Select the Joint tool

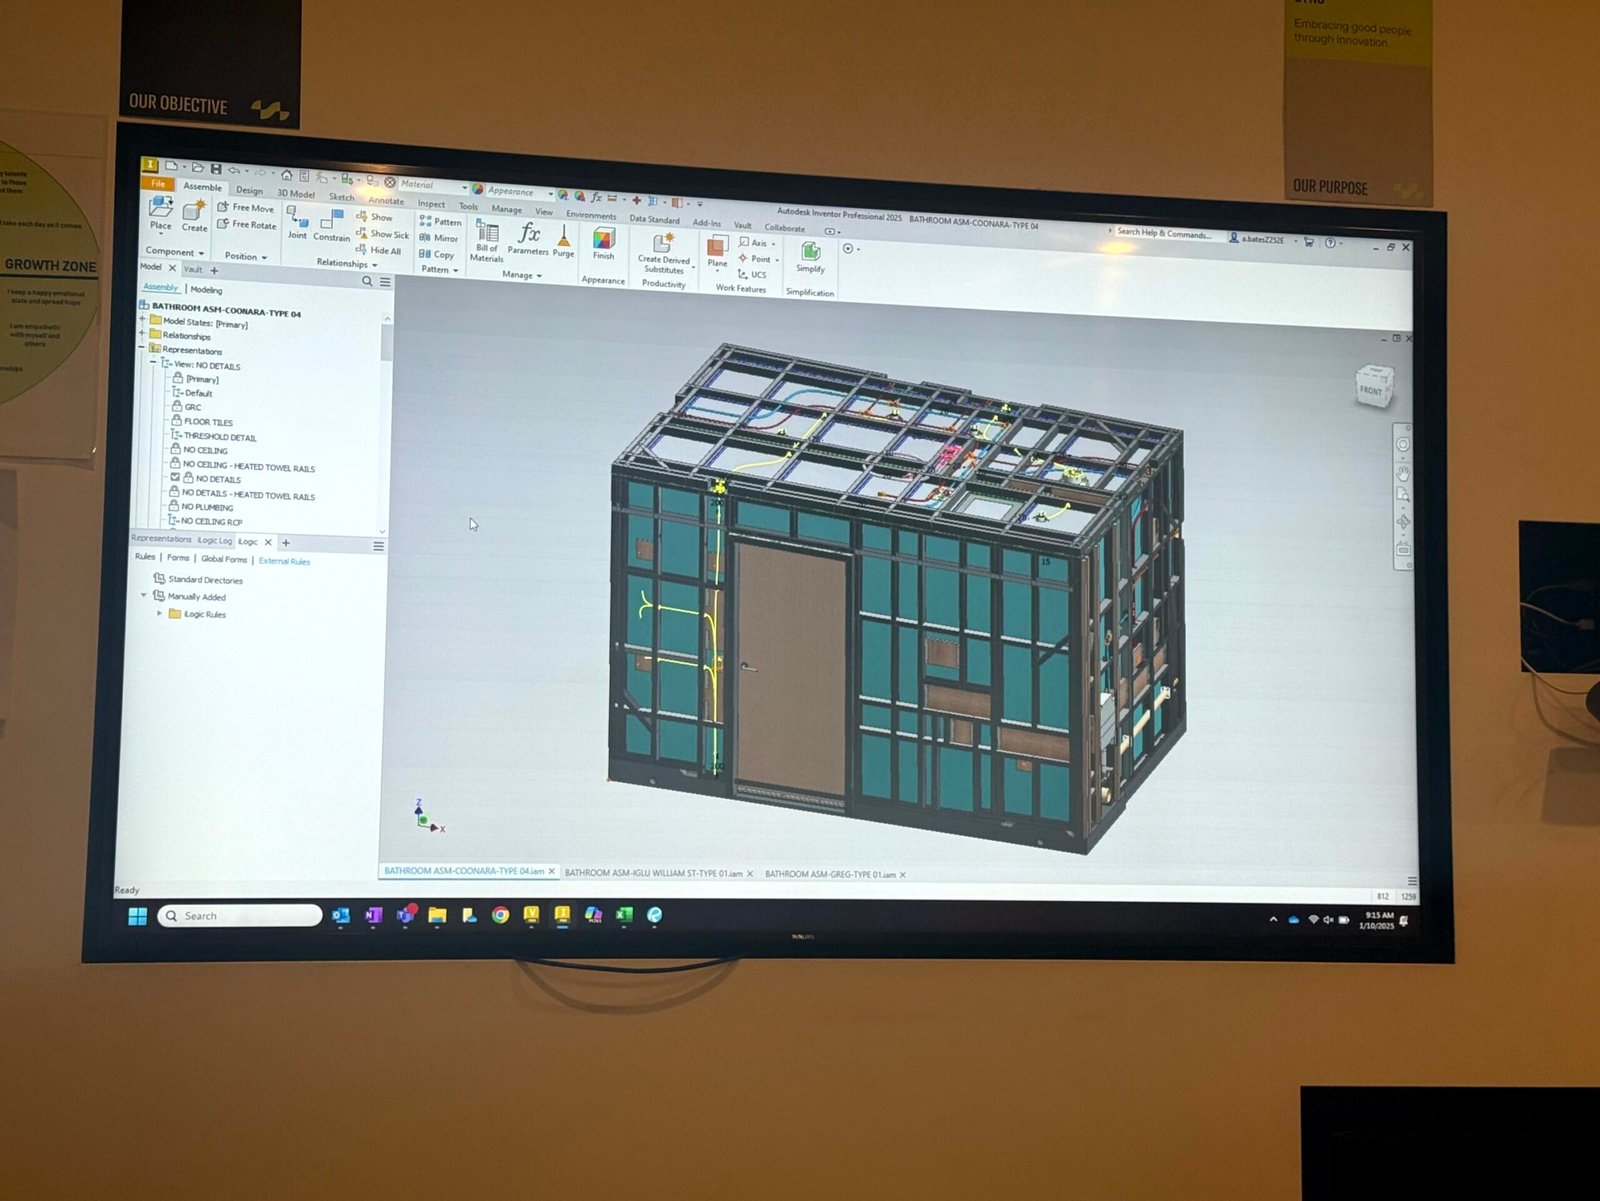click(297, 220)
